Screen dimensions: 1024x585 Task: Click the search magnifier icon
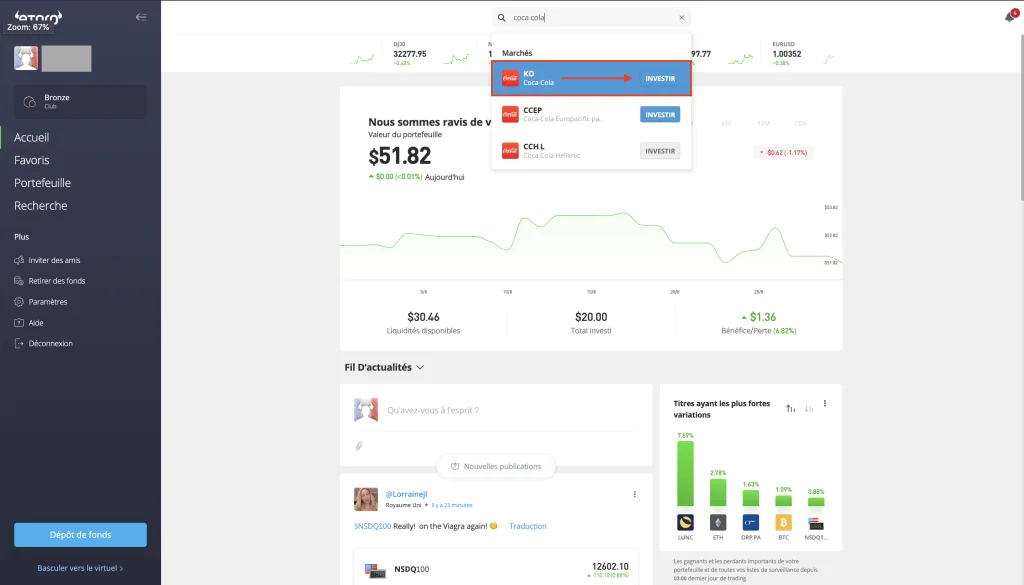[x=502, y=18]
